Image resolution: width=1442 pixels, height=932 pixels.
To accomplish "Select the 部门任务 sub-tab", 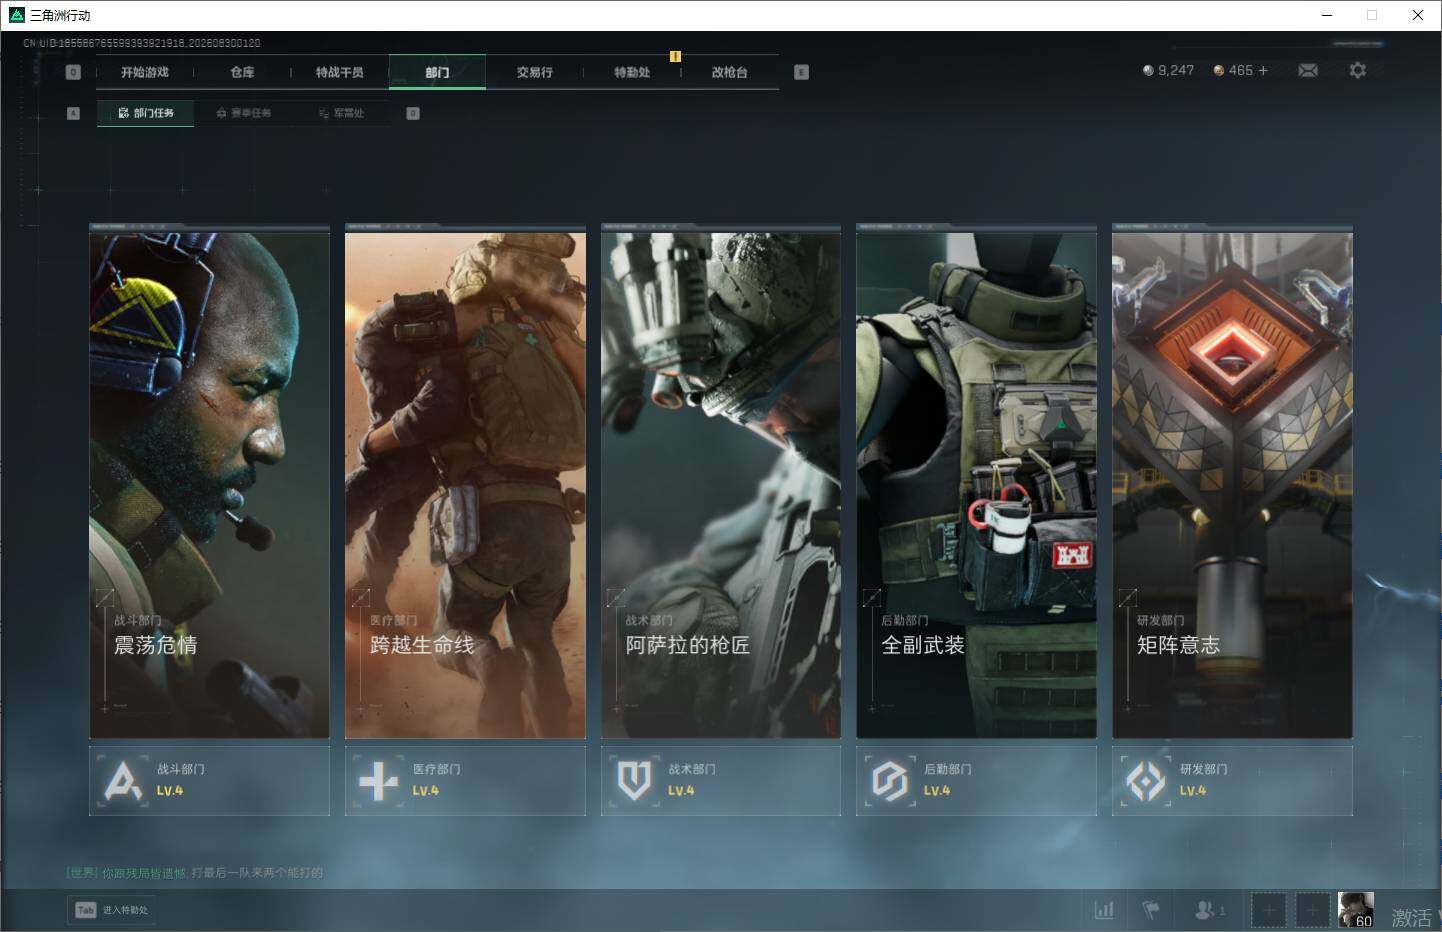I will (x=146, y=113).
